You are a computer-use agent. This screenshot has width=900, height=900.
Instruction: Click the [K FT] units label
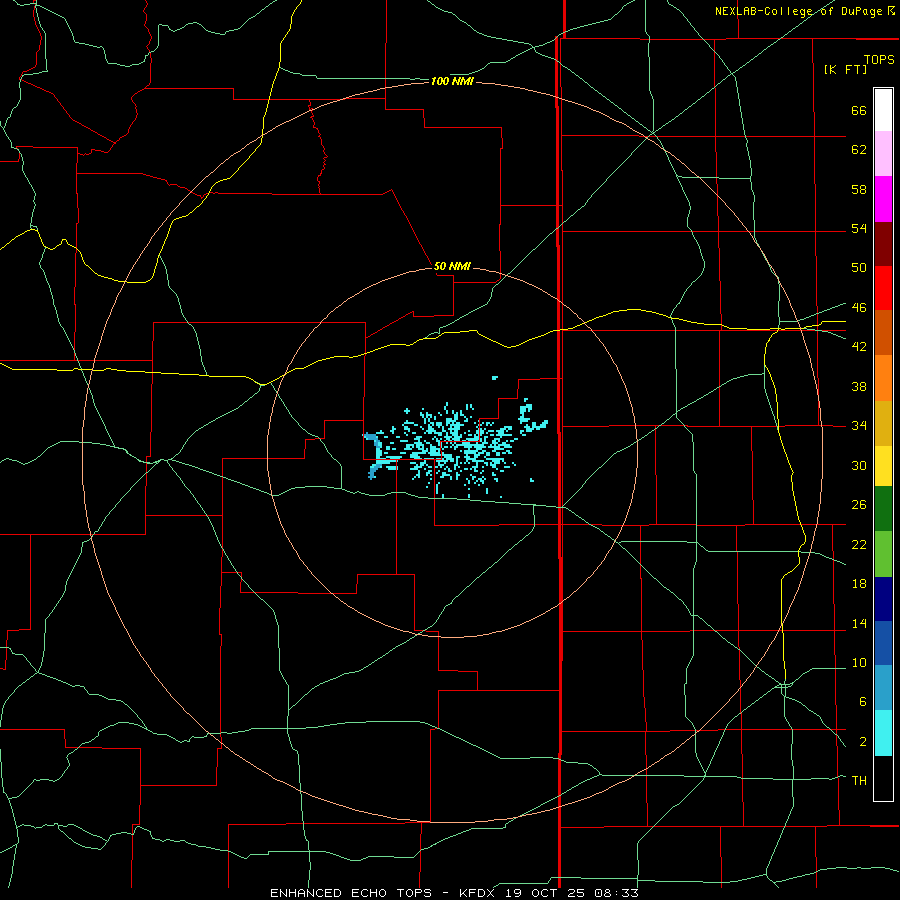tap(845, 69)
